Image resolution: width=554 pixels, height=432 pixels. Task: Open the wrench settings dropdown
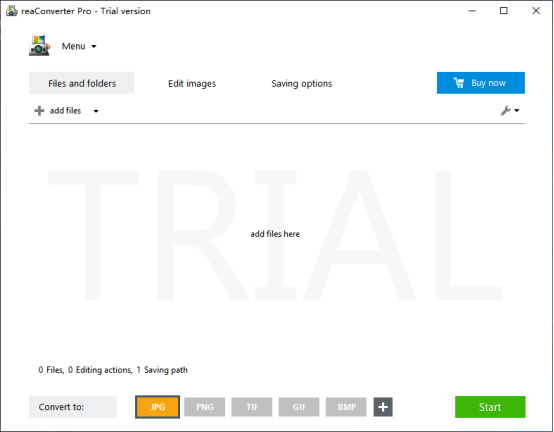(510, 111)
